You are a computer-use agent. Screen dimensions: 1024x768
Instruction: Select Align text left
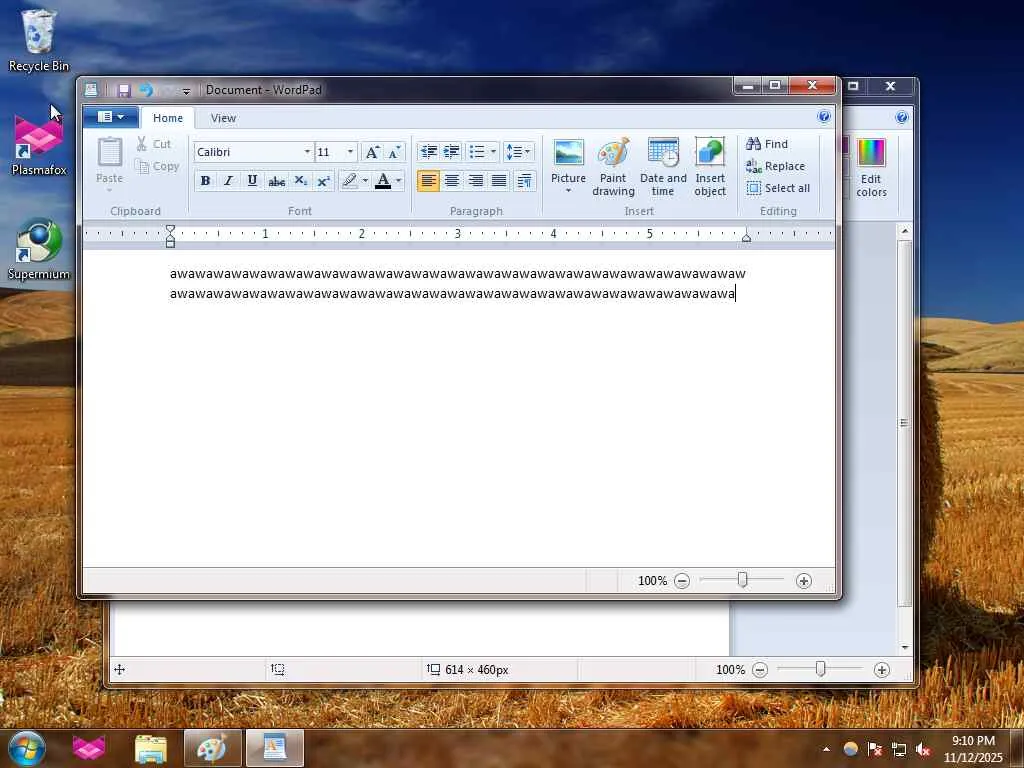click(x=428, y=181)
